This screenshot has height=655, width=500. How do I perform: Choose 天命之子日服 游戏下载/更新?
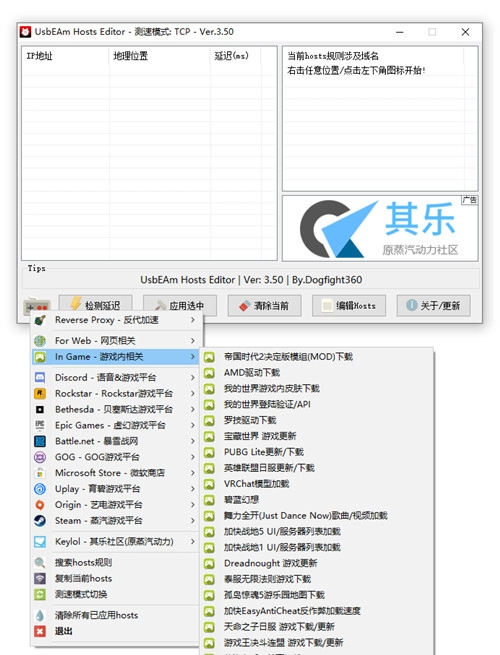(317, 627)
